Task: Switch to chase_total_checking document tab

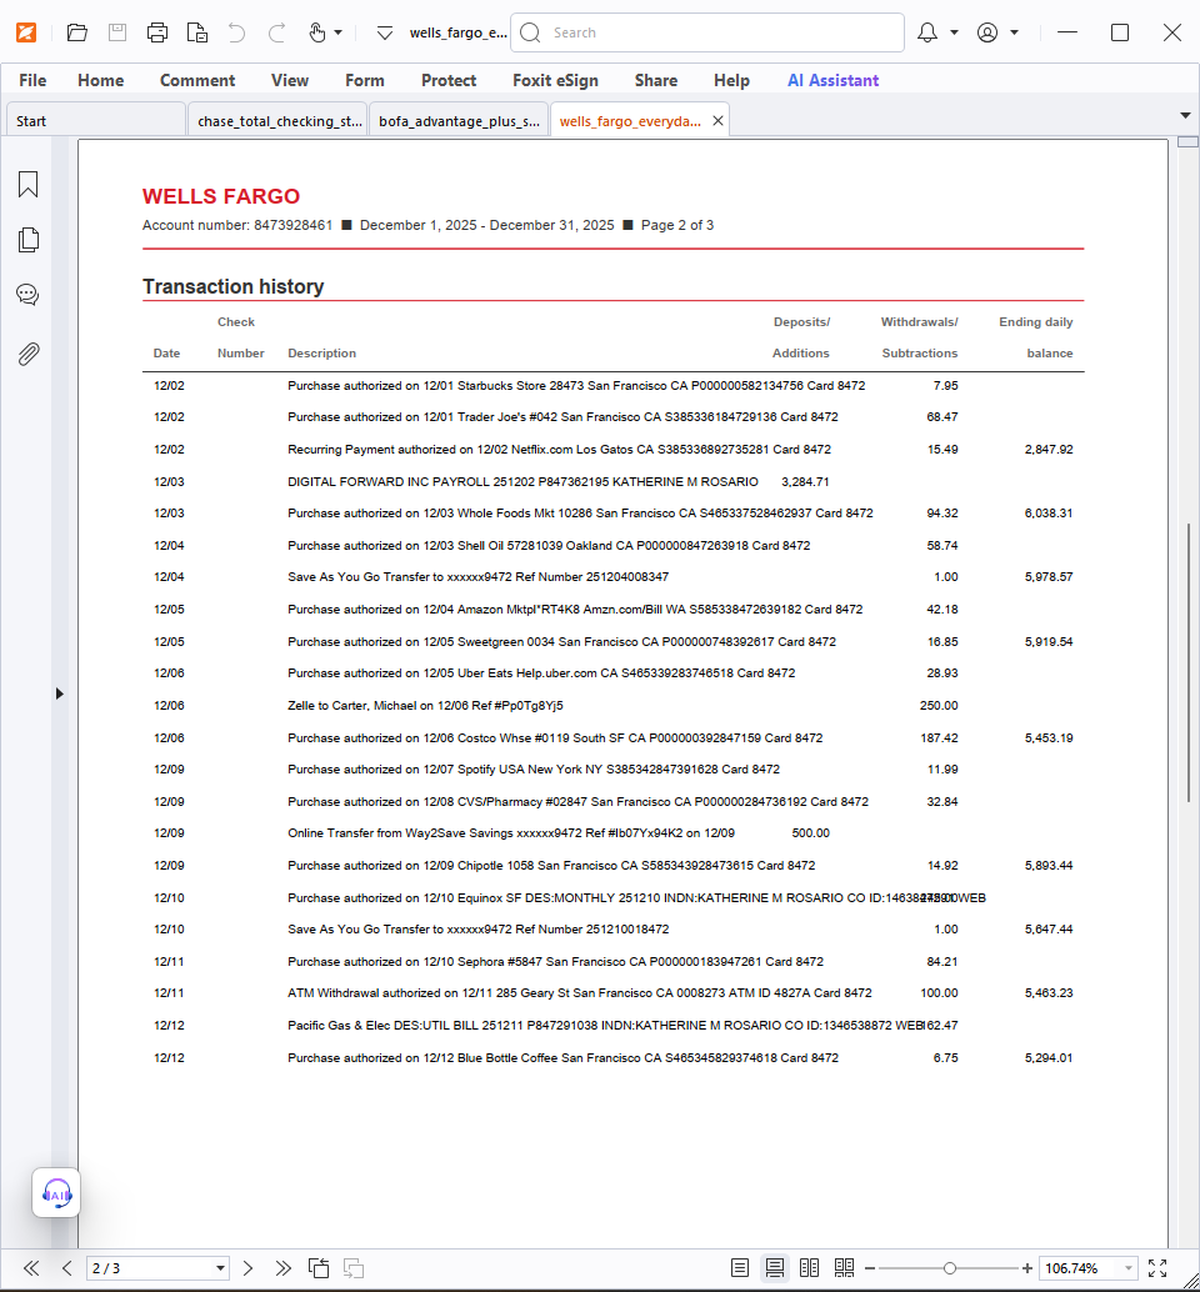Action: (278, 121)
